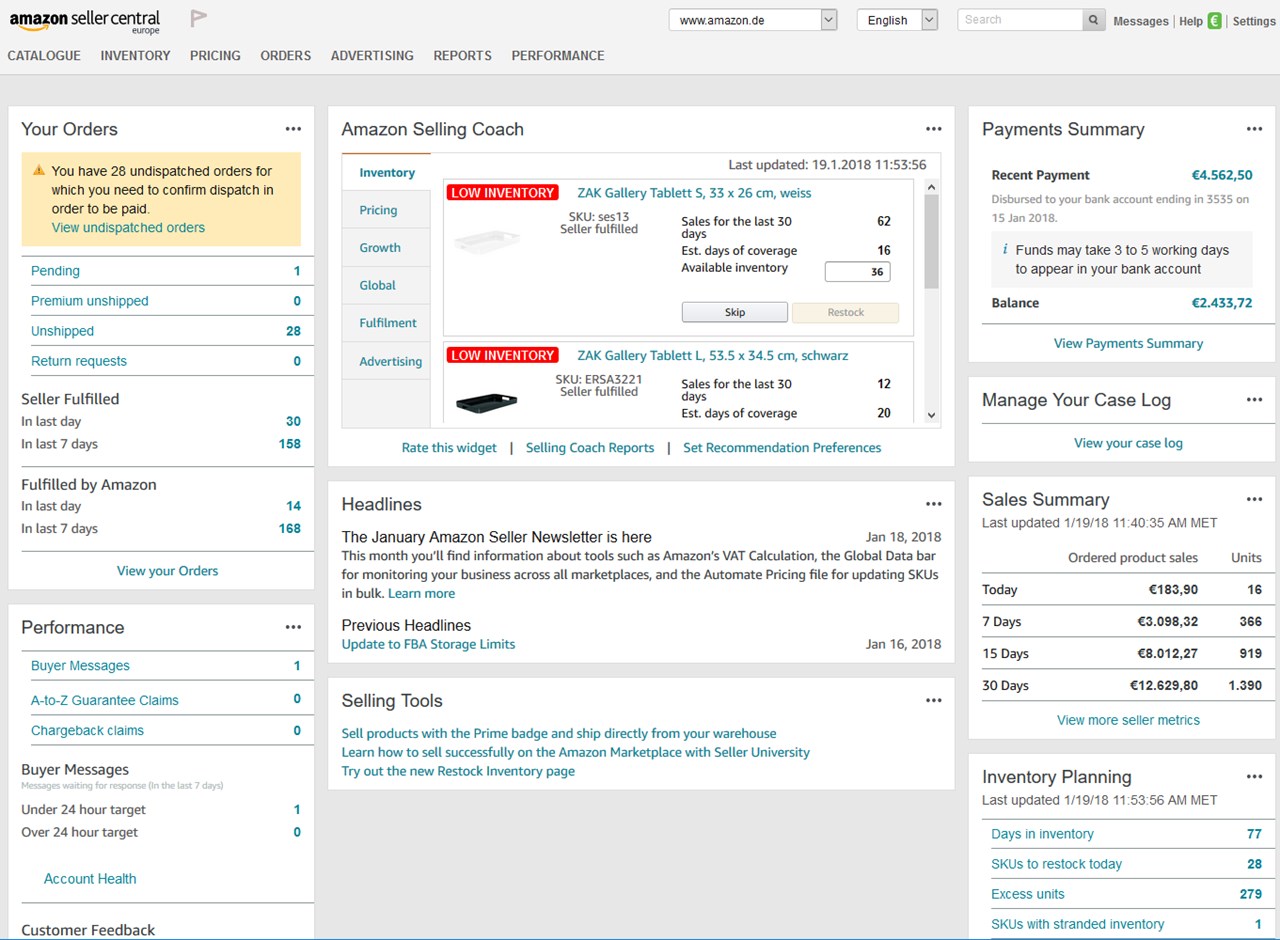The height and width of the screenshot is (940, 1280).
Task: Open the INVENTORY menu
Action: tap(135, 56)
